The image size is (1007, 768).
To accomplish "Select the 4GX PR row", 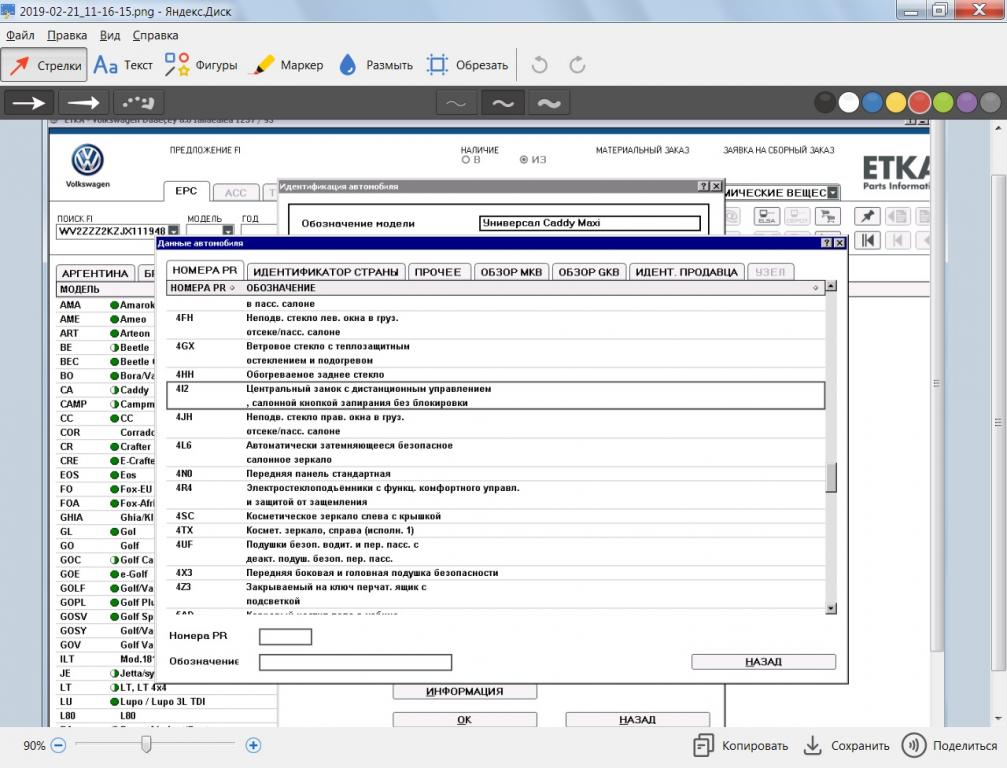I will 496,353.
